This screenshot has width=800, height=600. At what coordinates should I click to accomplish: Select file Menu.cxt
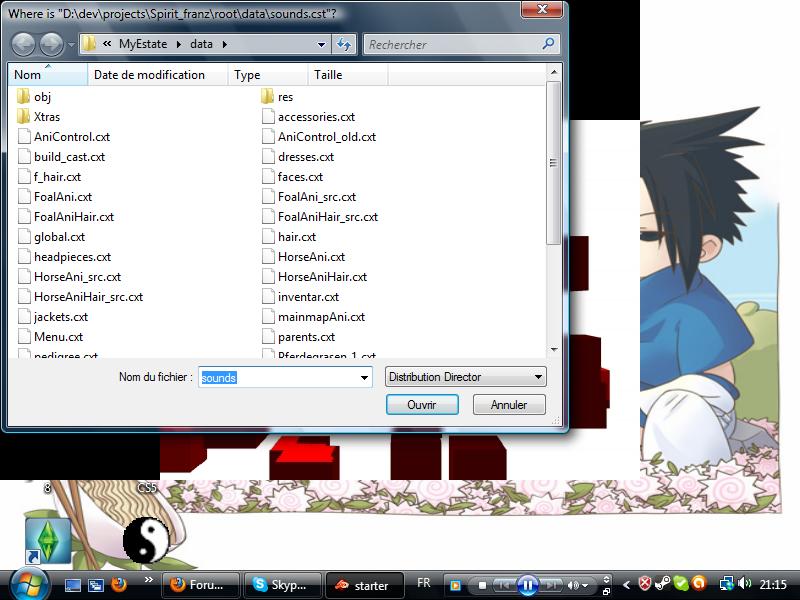[50, 337]
